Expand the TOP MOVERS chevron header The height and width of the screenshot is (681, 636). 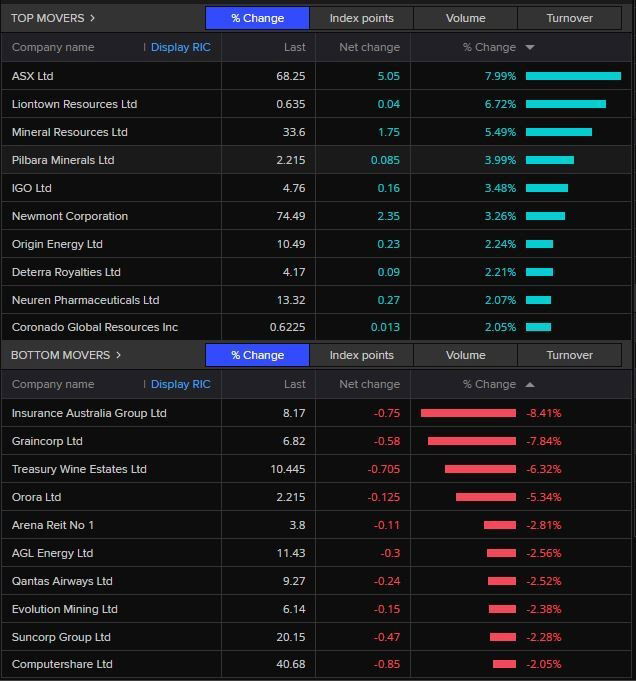click(x=92, y=18)
